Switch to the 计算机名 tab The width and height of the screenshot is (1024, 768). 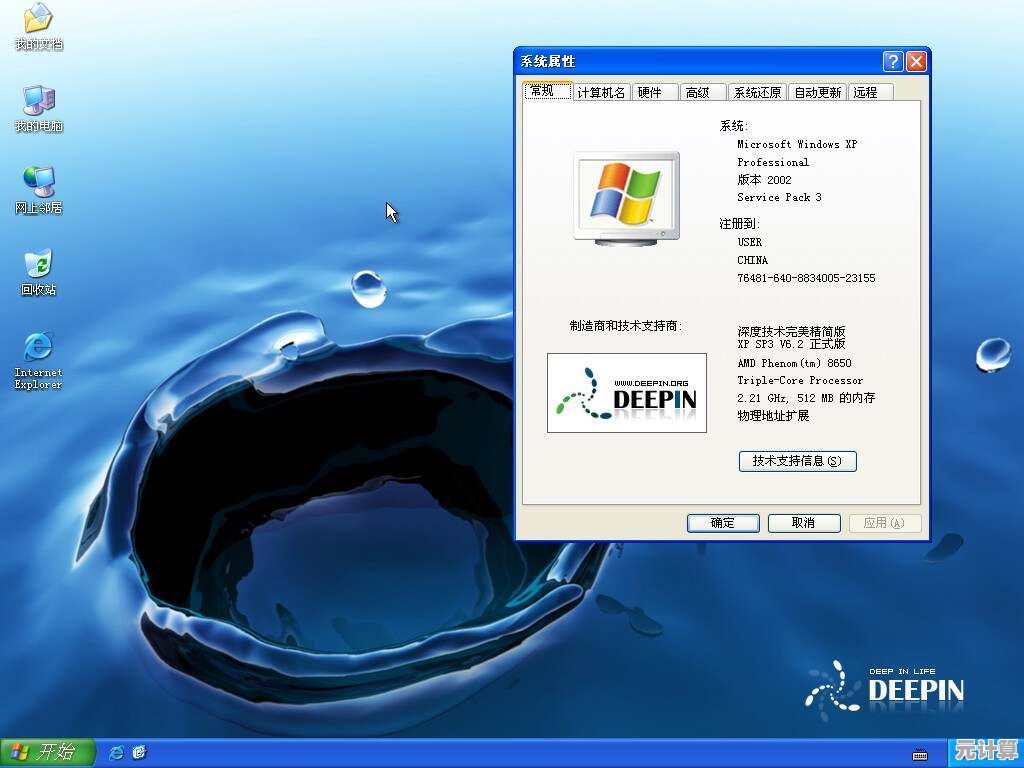tap(601, 92)
